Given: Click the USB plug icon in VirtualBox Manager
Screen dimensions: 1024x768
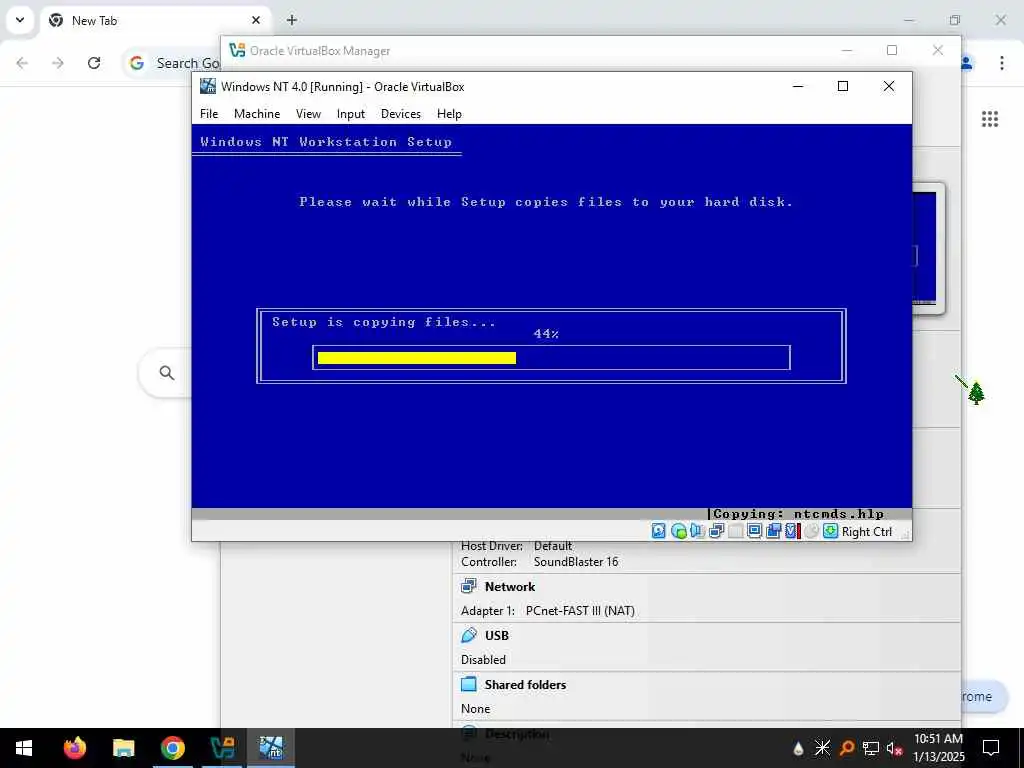Looking at the screenshot, I should click(469, 635).
